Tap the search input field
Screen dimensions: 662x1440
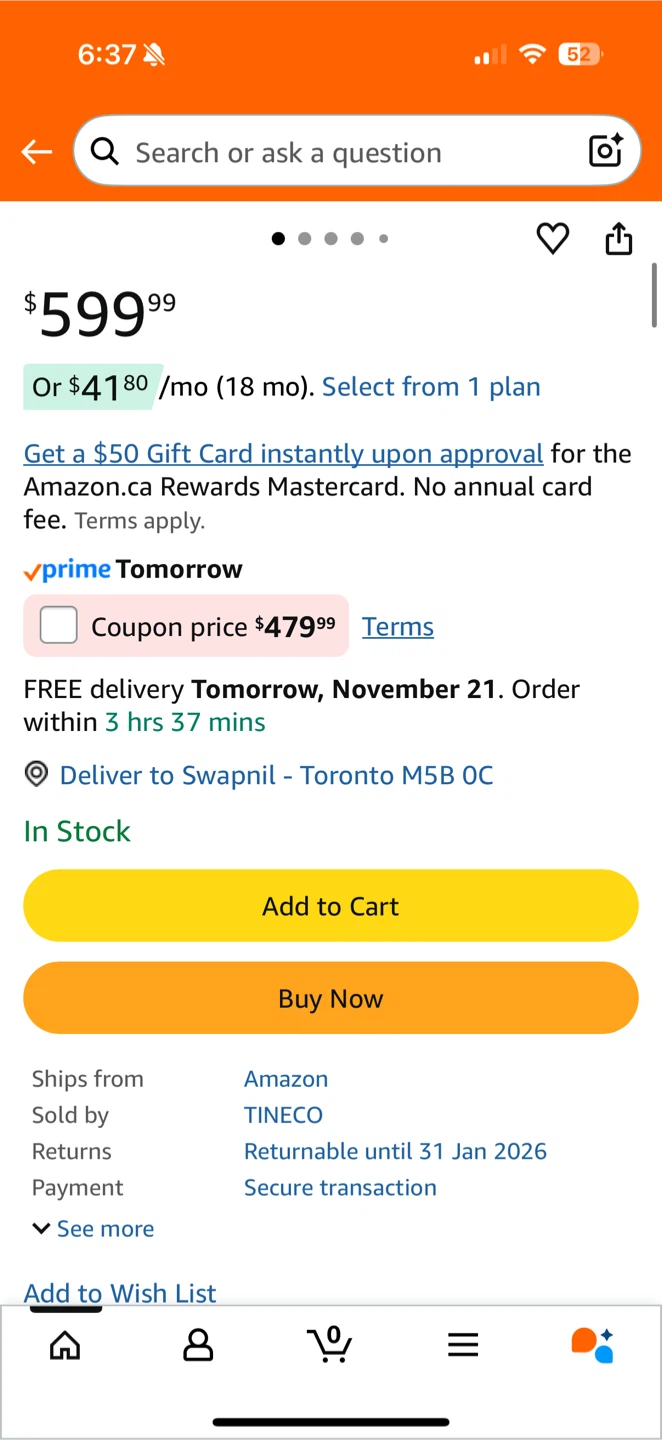point(340,152)
